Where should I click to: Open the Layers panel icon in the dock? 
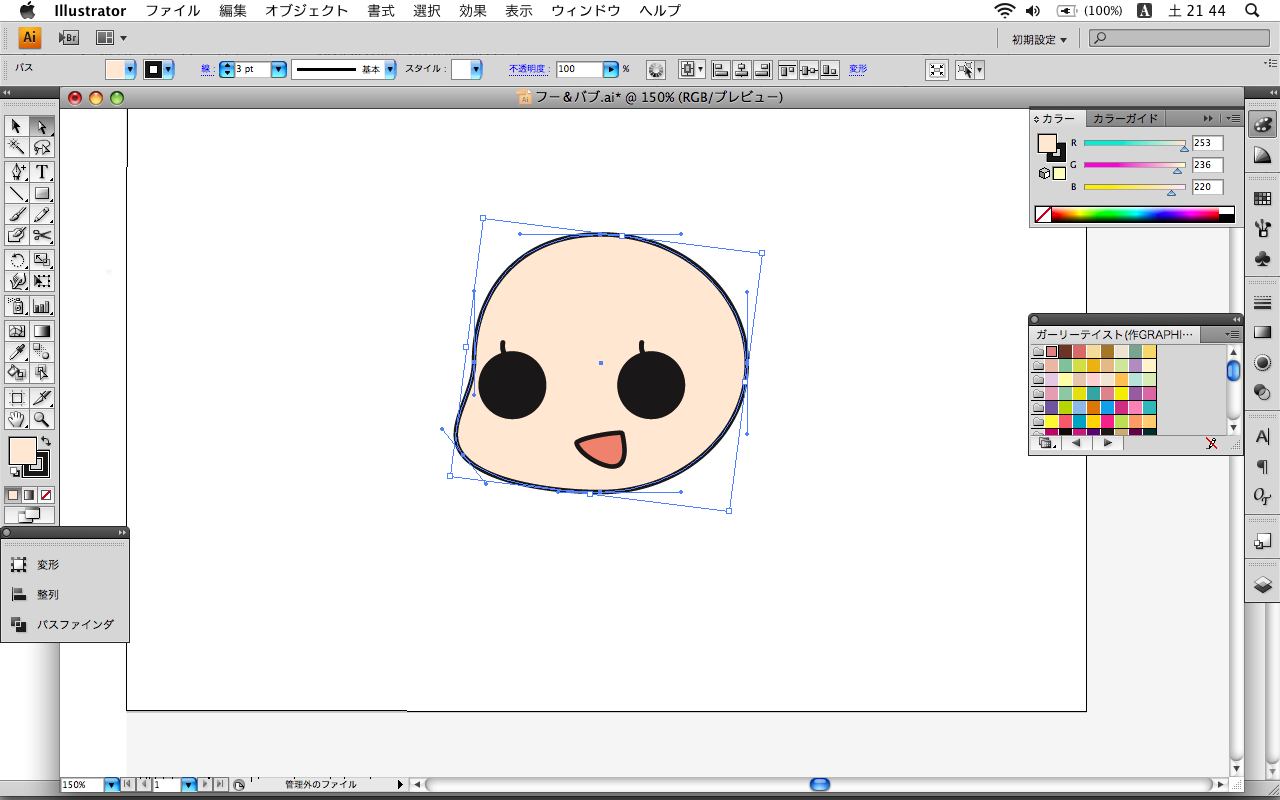tap(1262, 585)
